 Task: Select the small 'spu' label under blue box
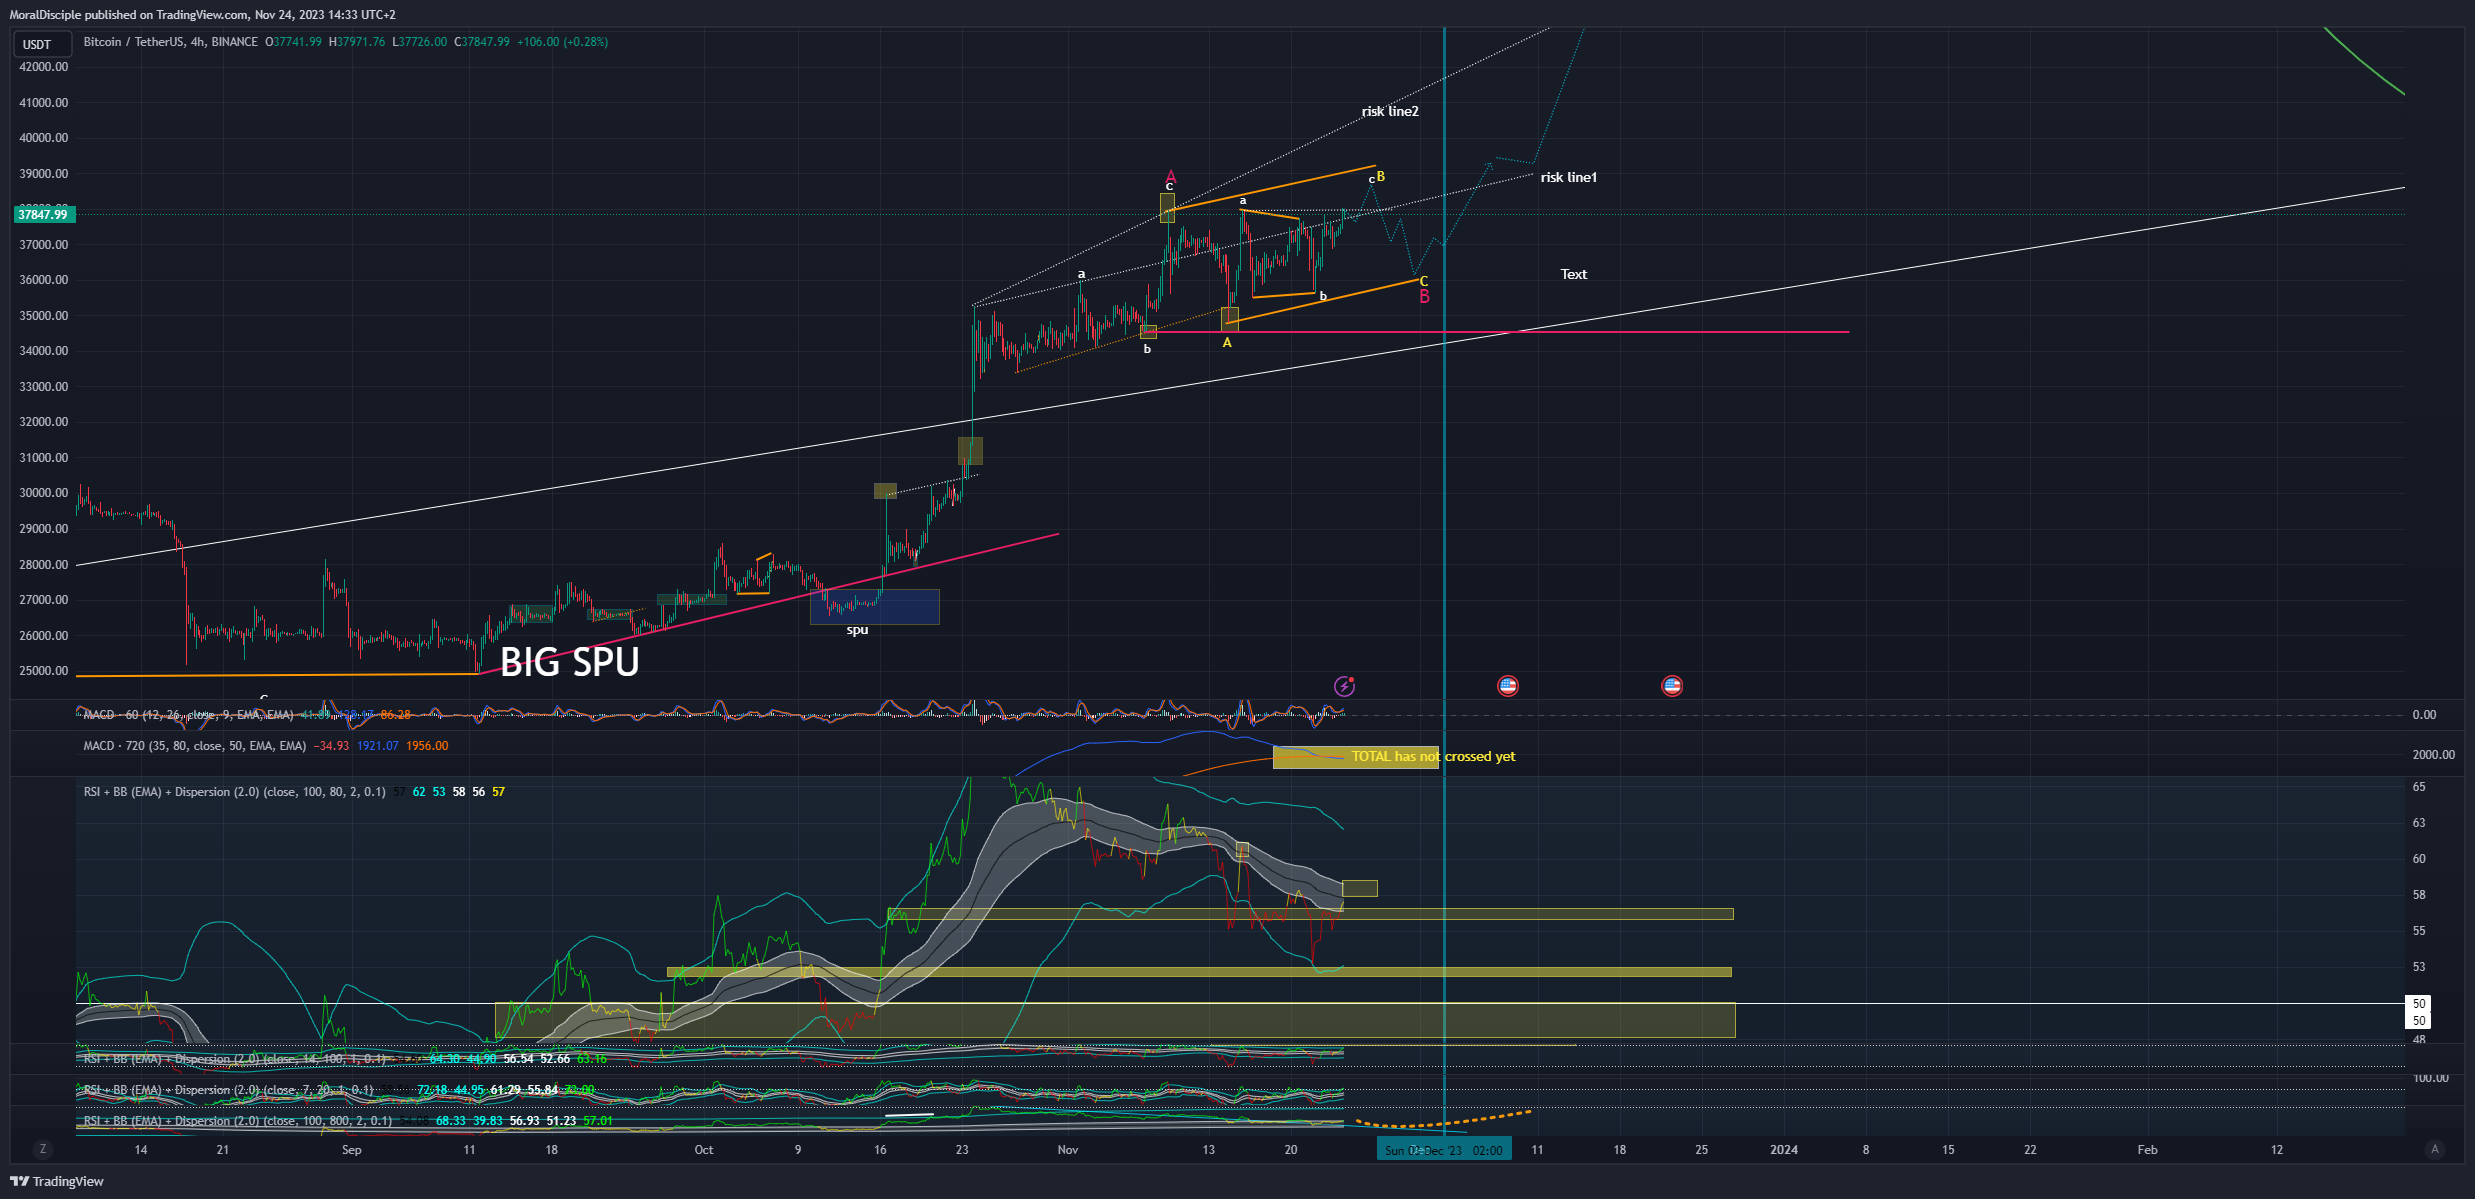pyautogui.click(x=857, y=630)
